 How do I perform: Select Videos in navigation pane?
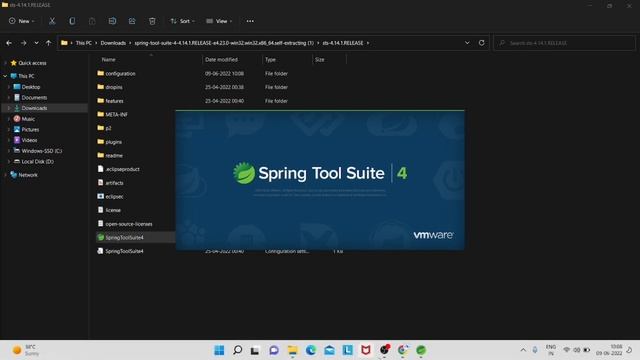coord(29,140)
